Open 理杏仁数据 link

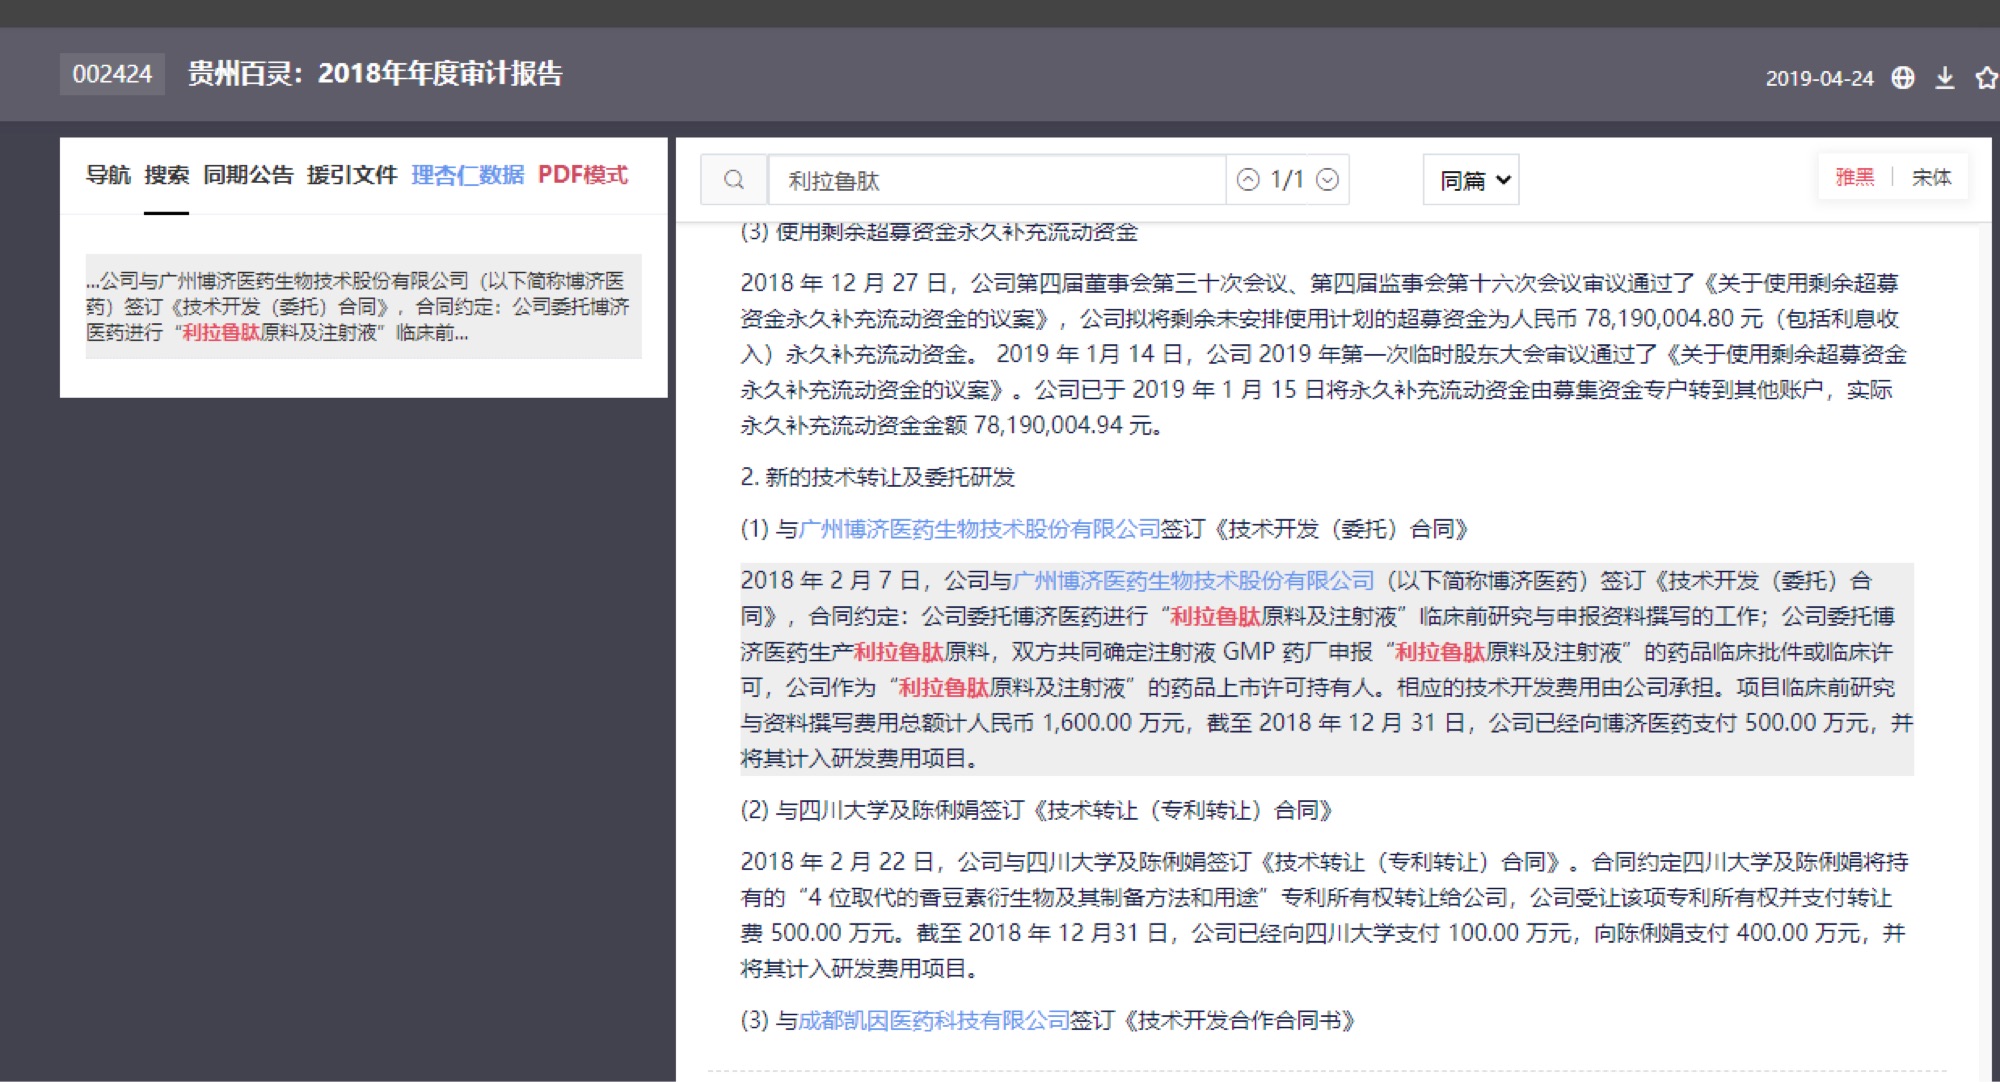pyautogui.click(x=467, y=175)
